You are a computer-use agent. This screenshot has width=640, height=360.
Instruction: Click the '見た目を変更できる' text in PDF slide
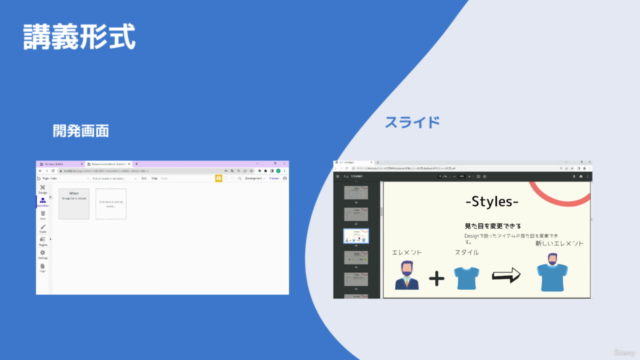point(493,226)
